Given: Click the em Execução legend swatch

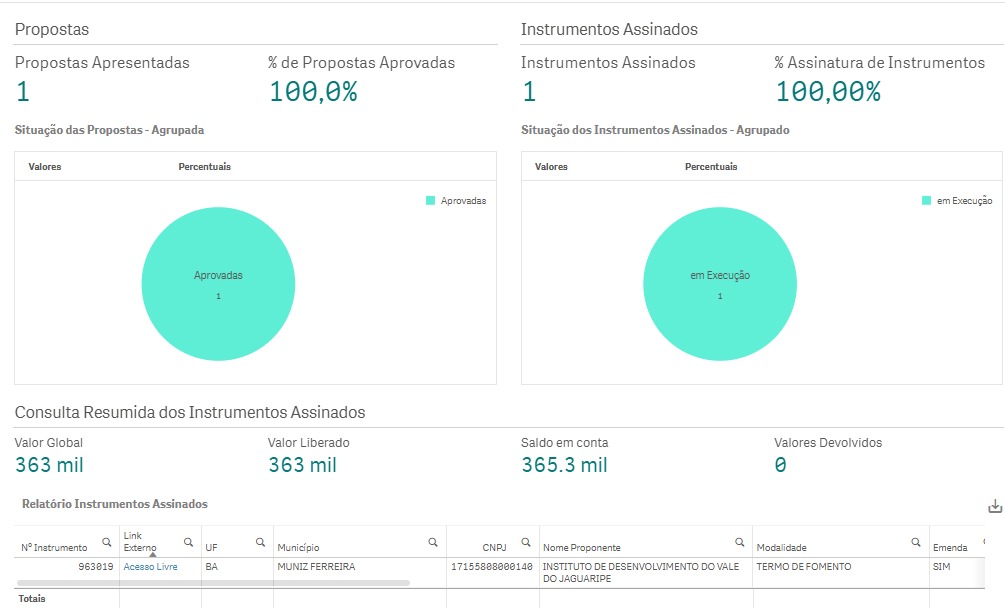Looking at the screenshot, I should 926,201.
